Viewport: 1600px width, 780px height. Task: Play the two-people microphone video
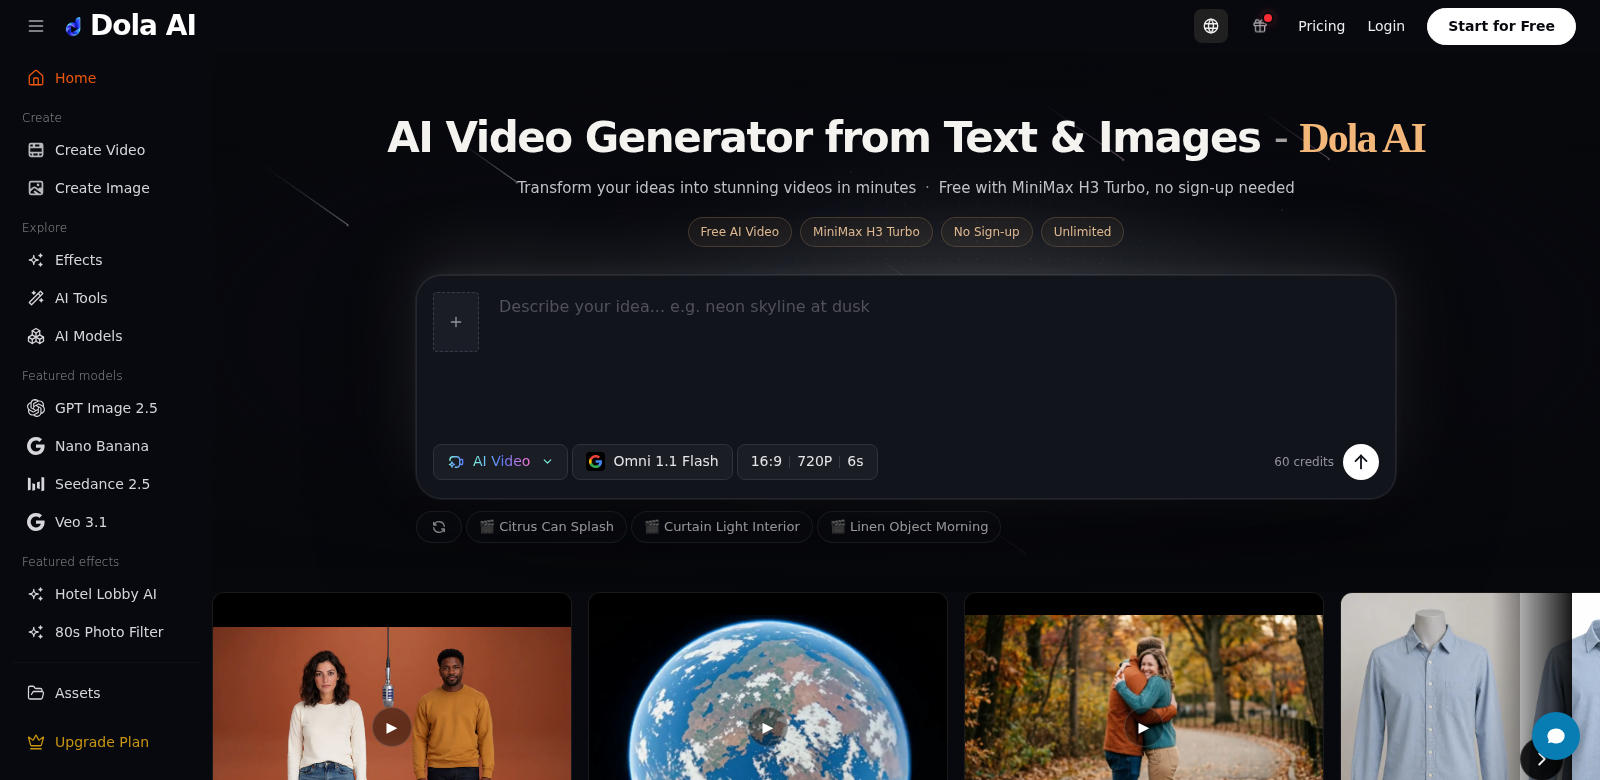pos(392,727)
